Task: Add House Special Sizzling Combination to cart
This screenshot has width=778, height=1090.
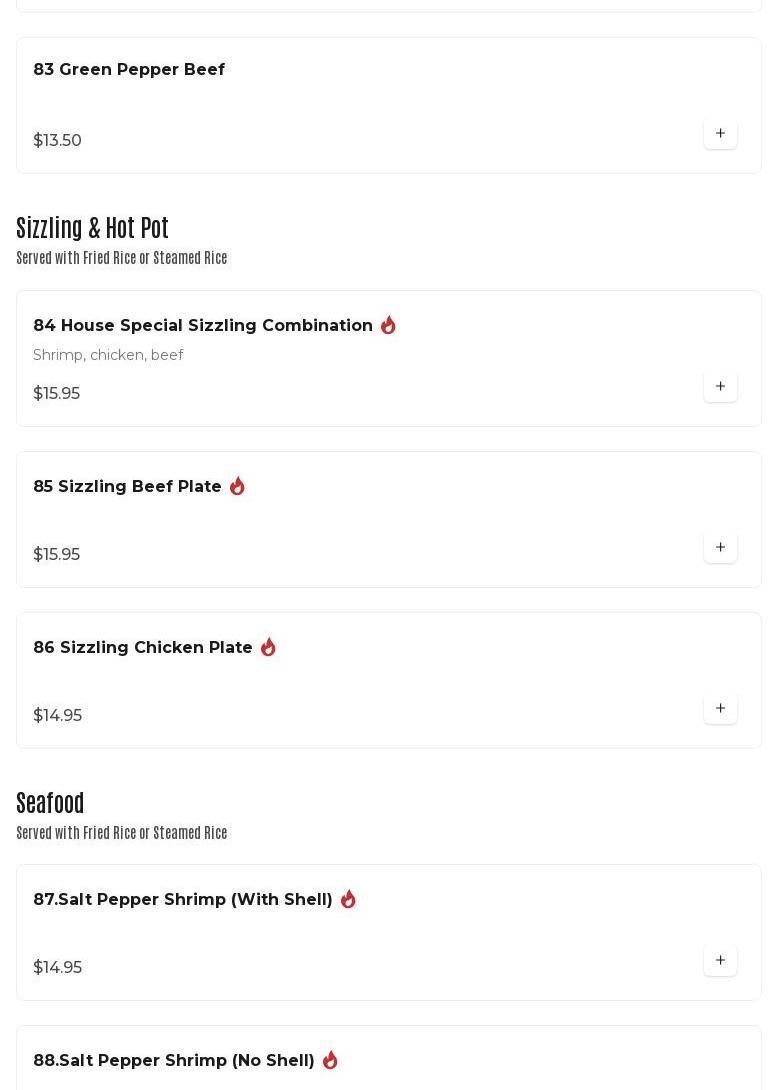Action: pyautogui.click(x=720, y=386)
